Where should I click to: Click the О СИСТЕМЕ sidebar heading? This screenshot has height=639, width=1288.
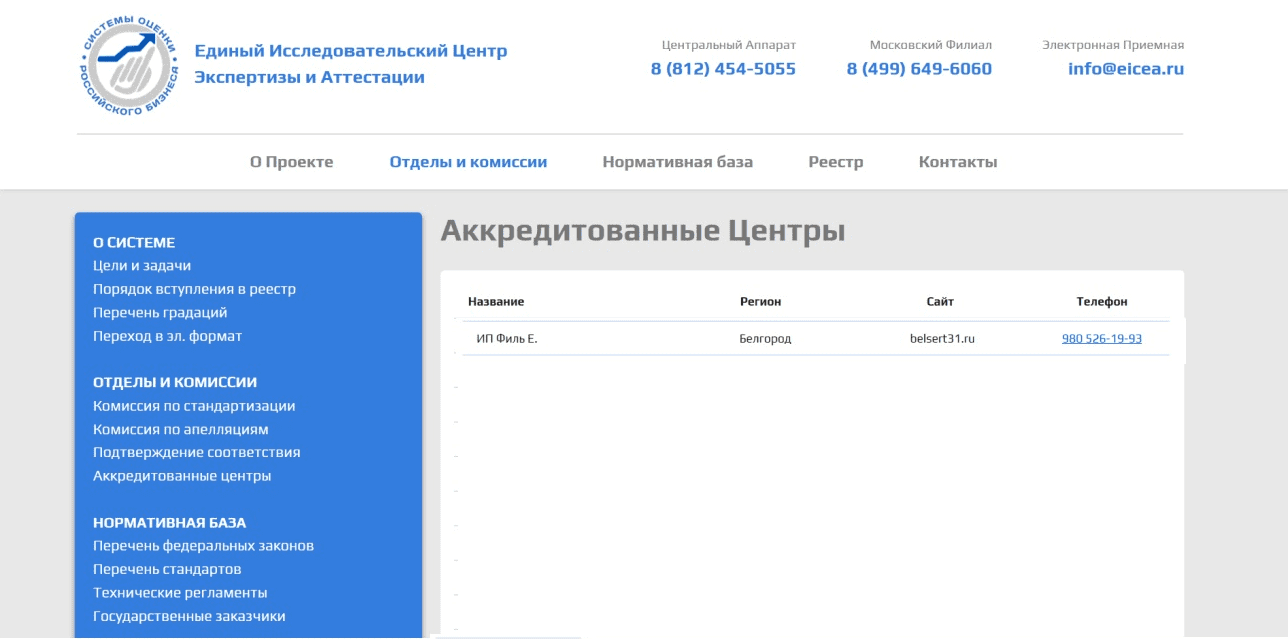coord(134,243)
